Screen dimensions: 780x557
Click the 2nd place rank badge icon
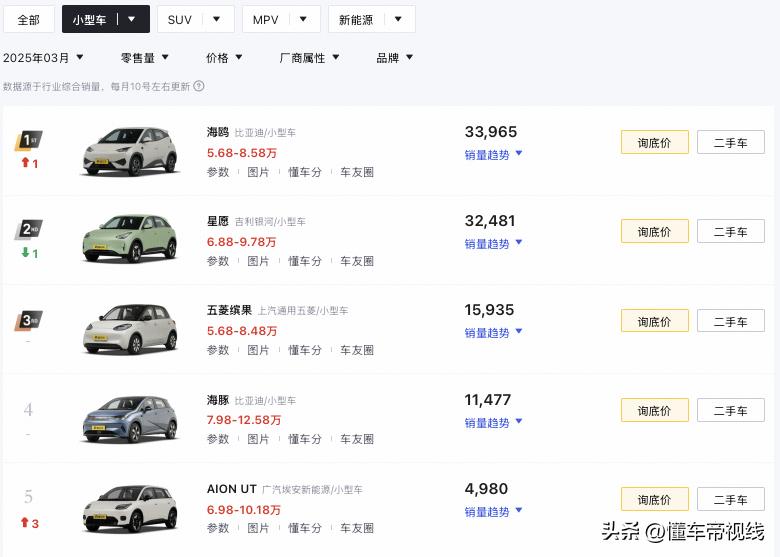click(28, 231)
